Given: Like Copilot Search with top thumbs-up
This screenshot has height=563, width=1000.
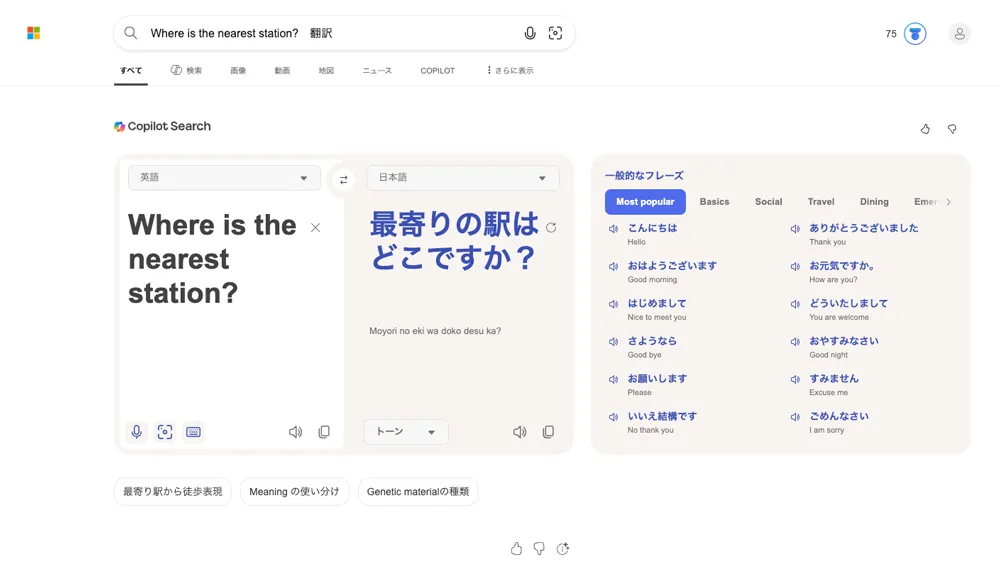Looking at the screenshot, I should coord(925,129).
